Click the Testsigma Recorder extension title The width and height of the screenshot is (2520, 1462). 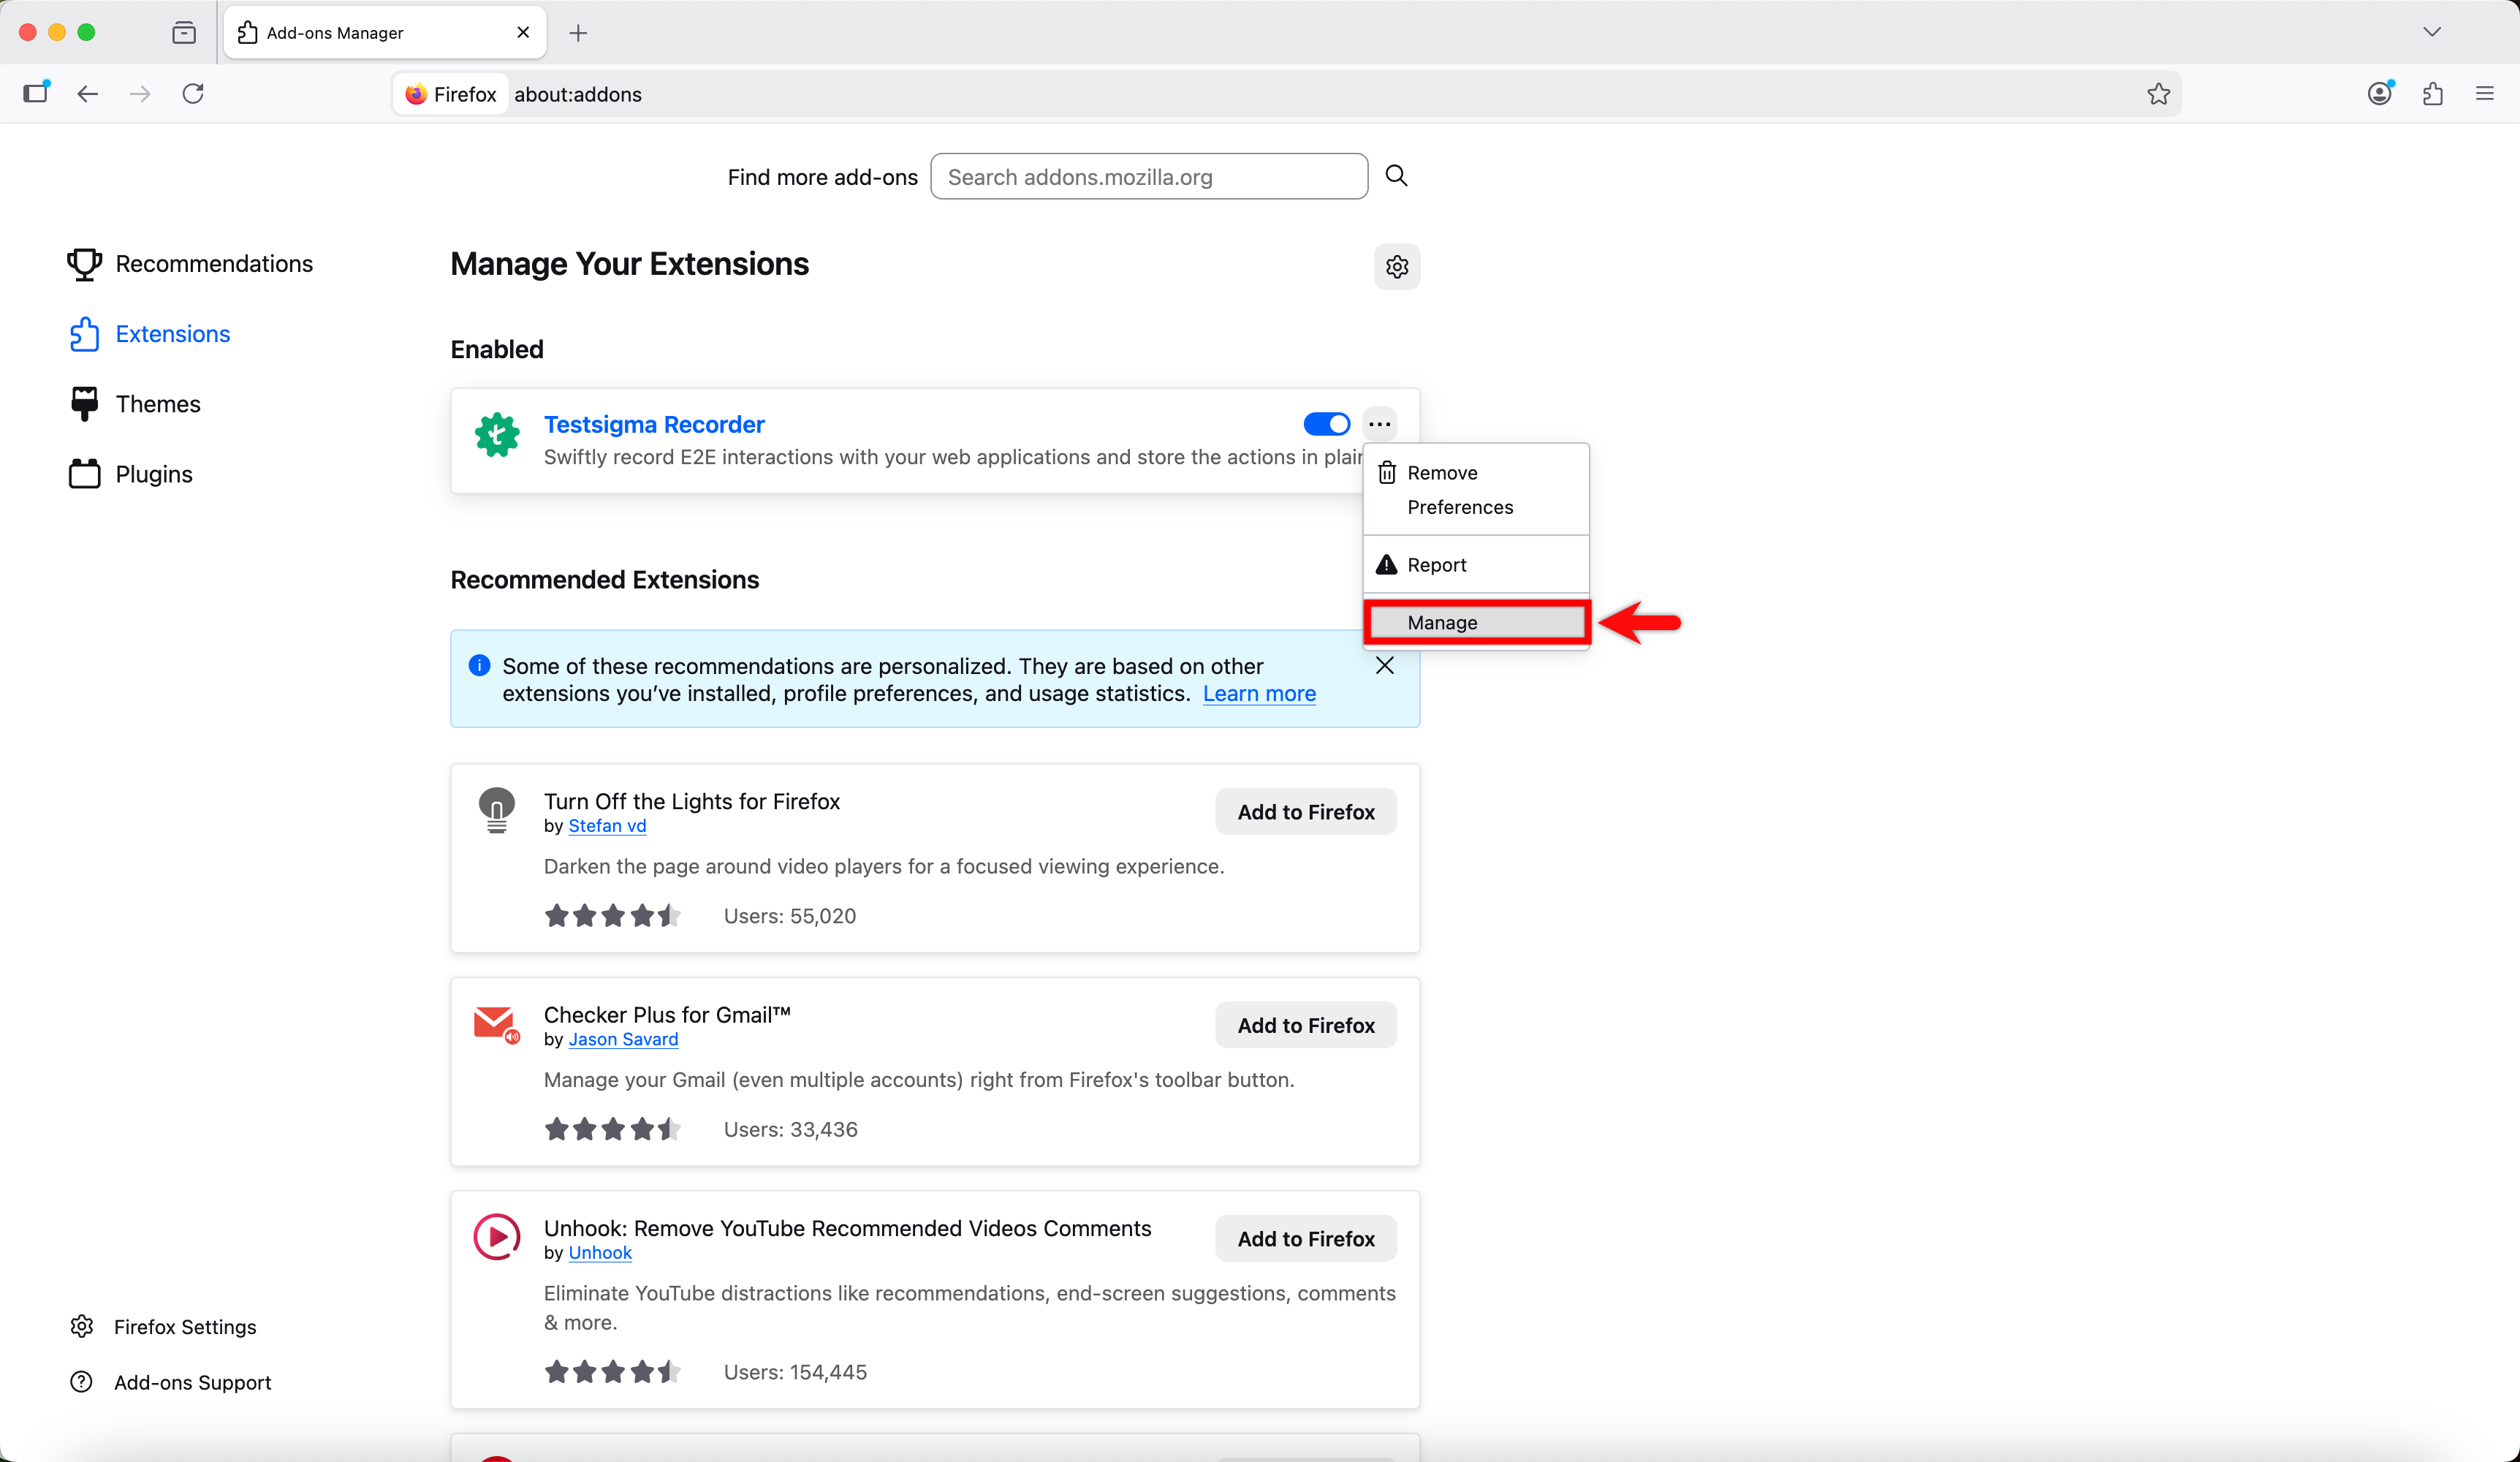(654, 424)
